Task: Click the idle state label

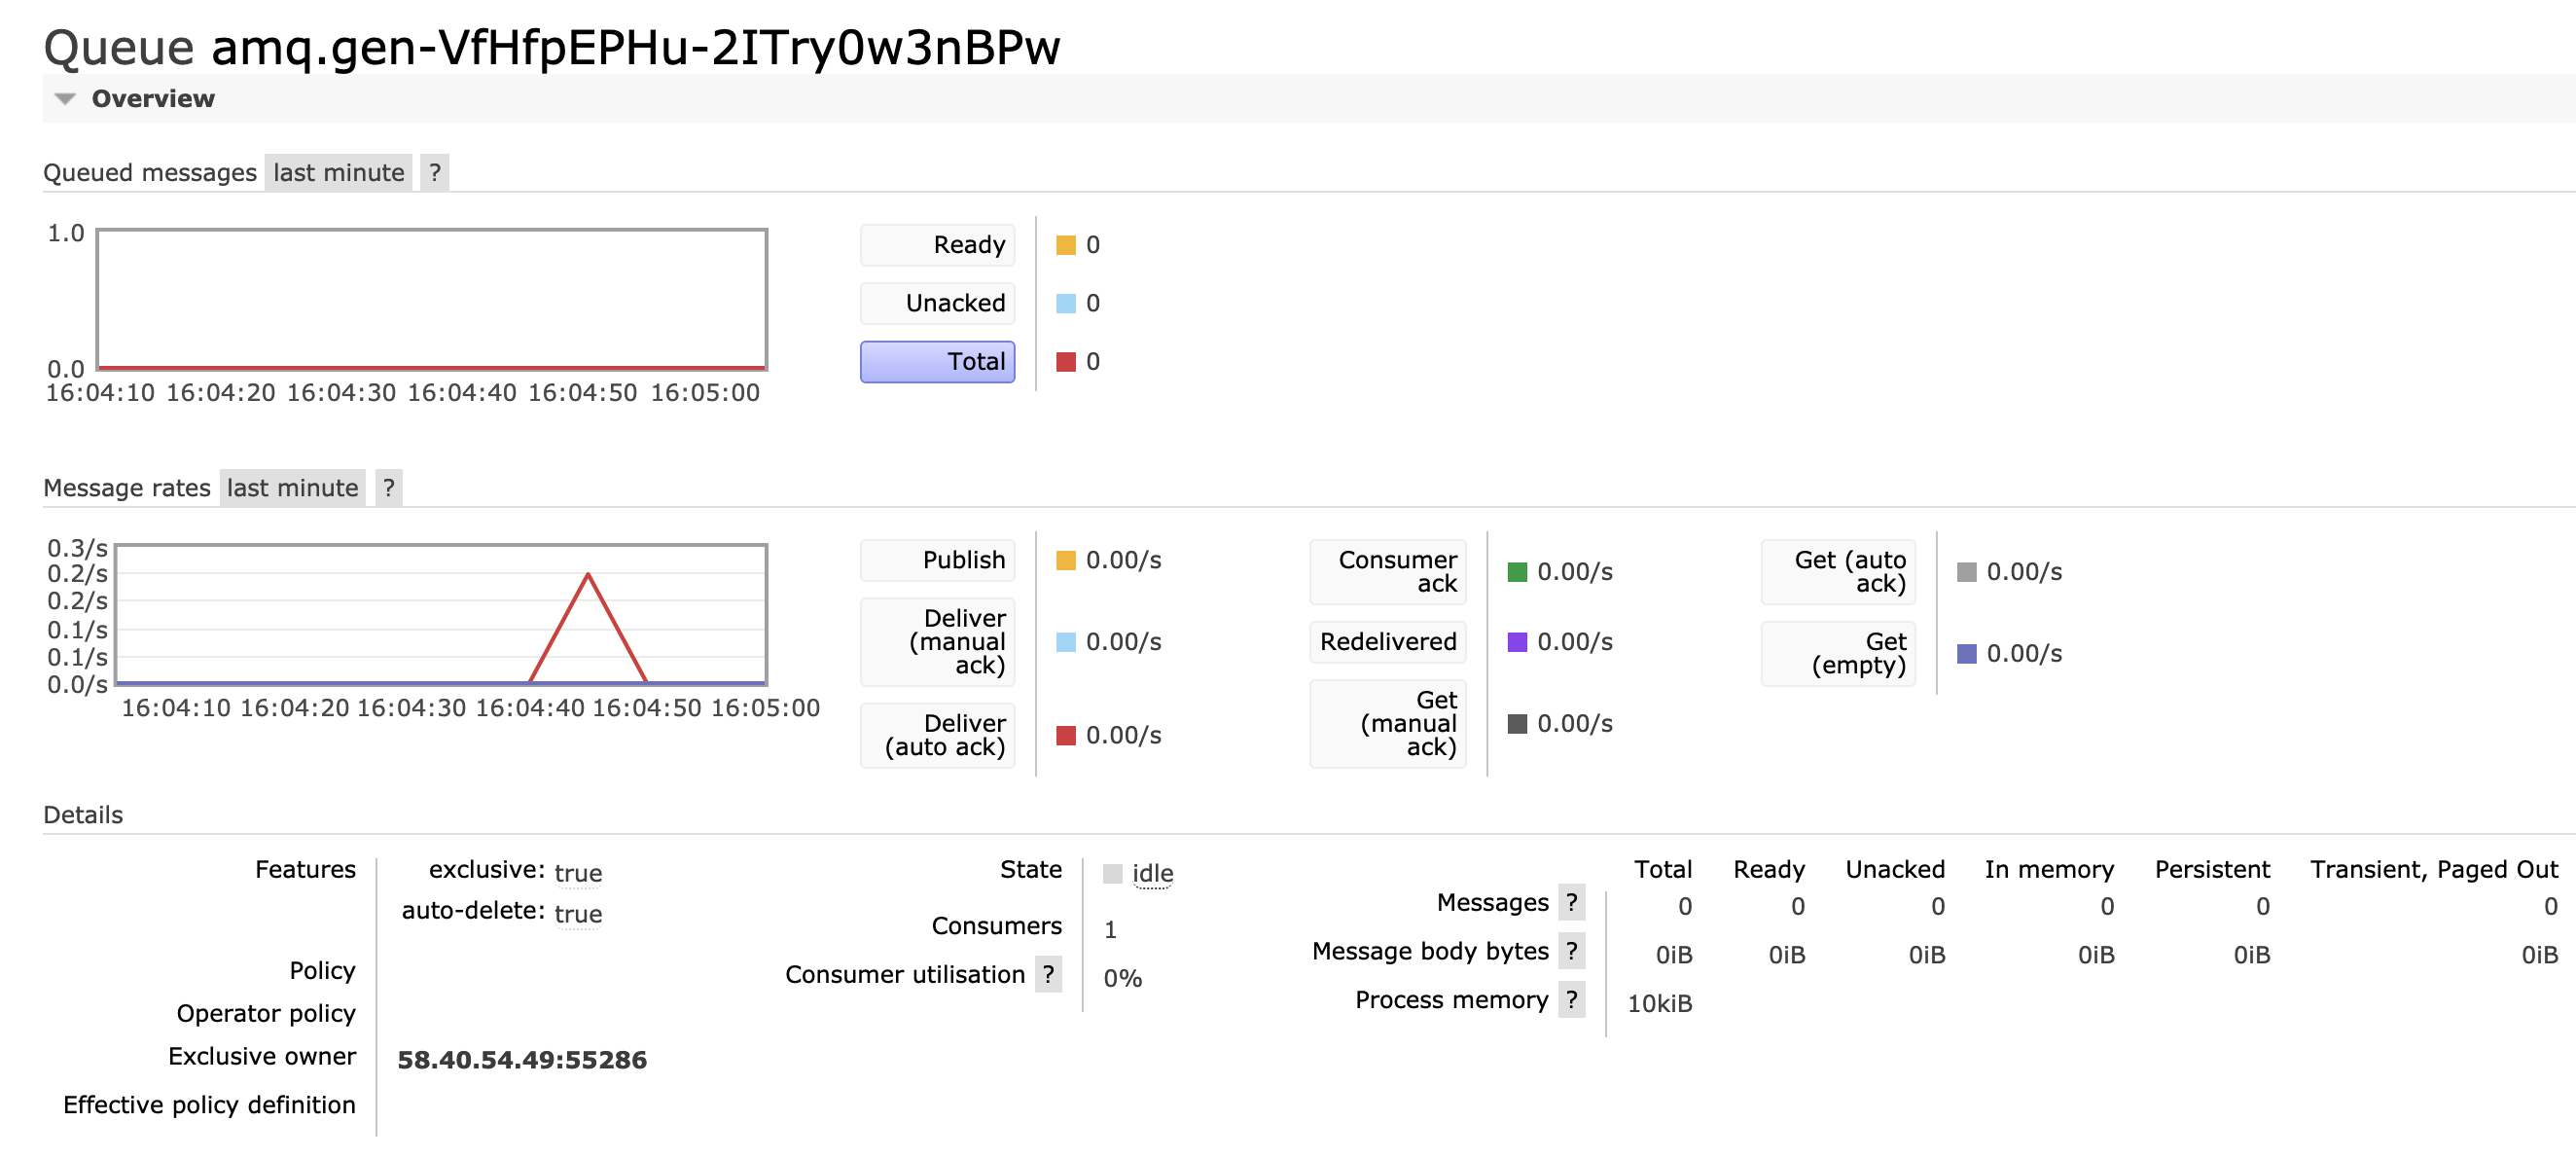Action: pos(1151,874)
